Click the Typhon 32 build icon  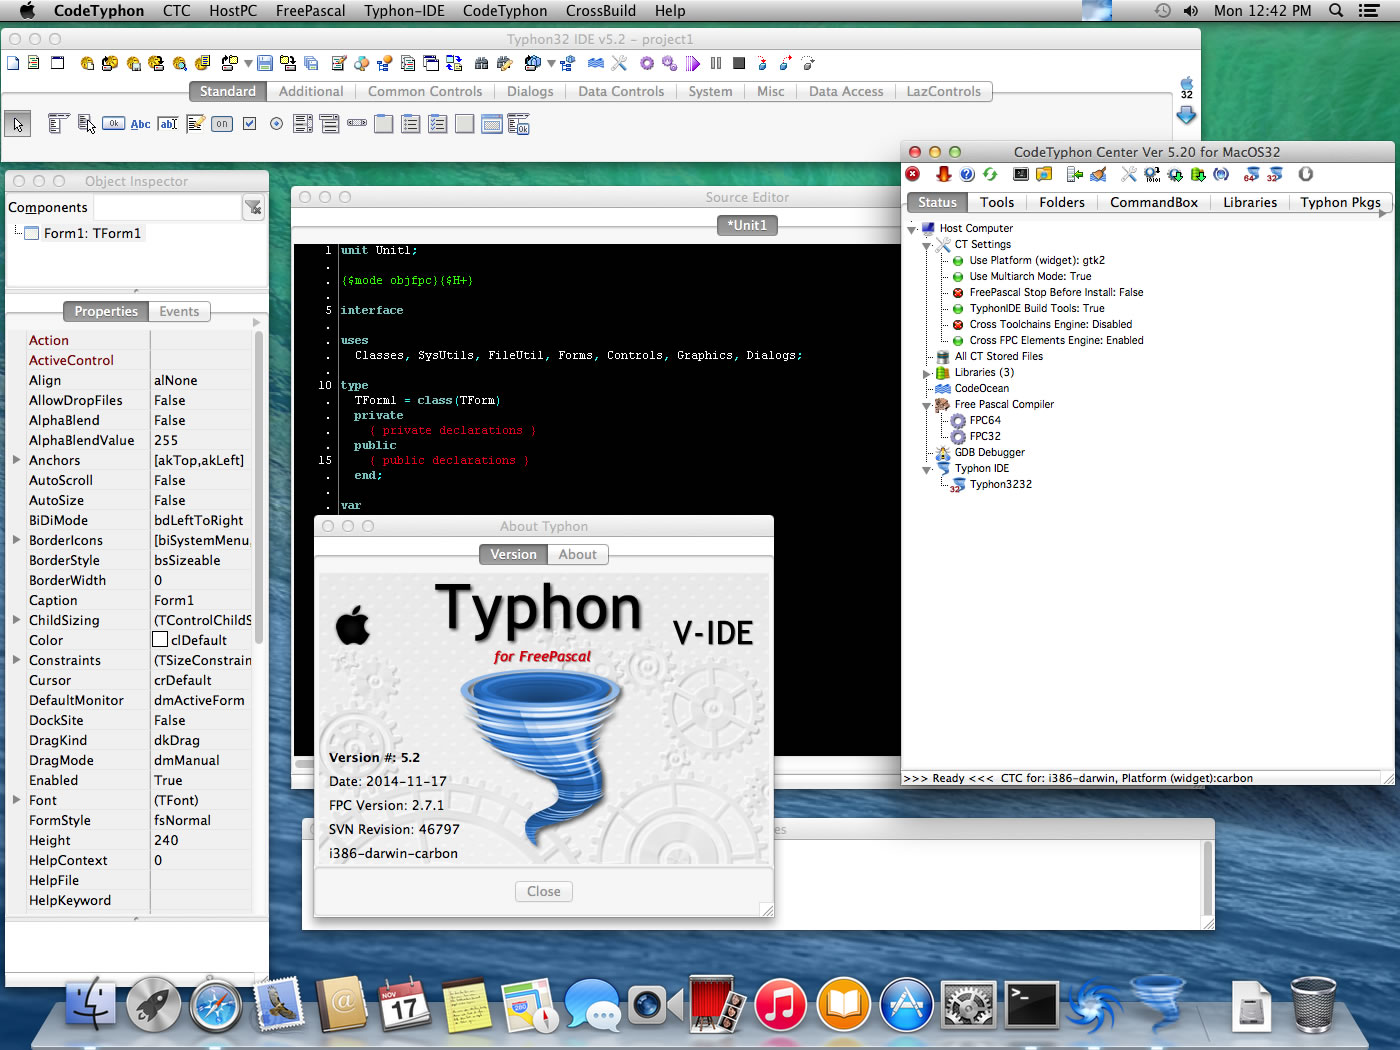[x=1274, y=174]
